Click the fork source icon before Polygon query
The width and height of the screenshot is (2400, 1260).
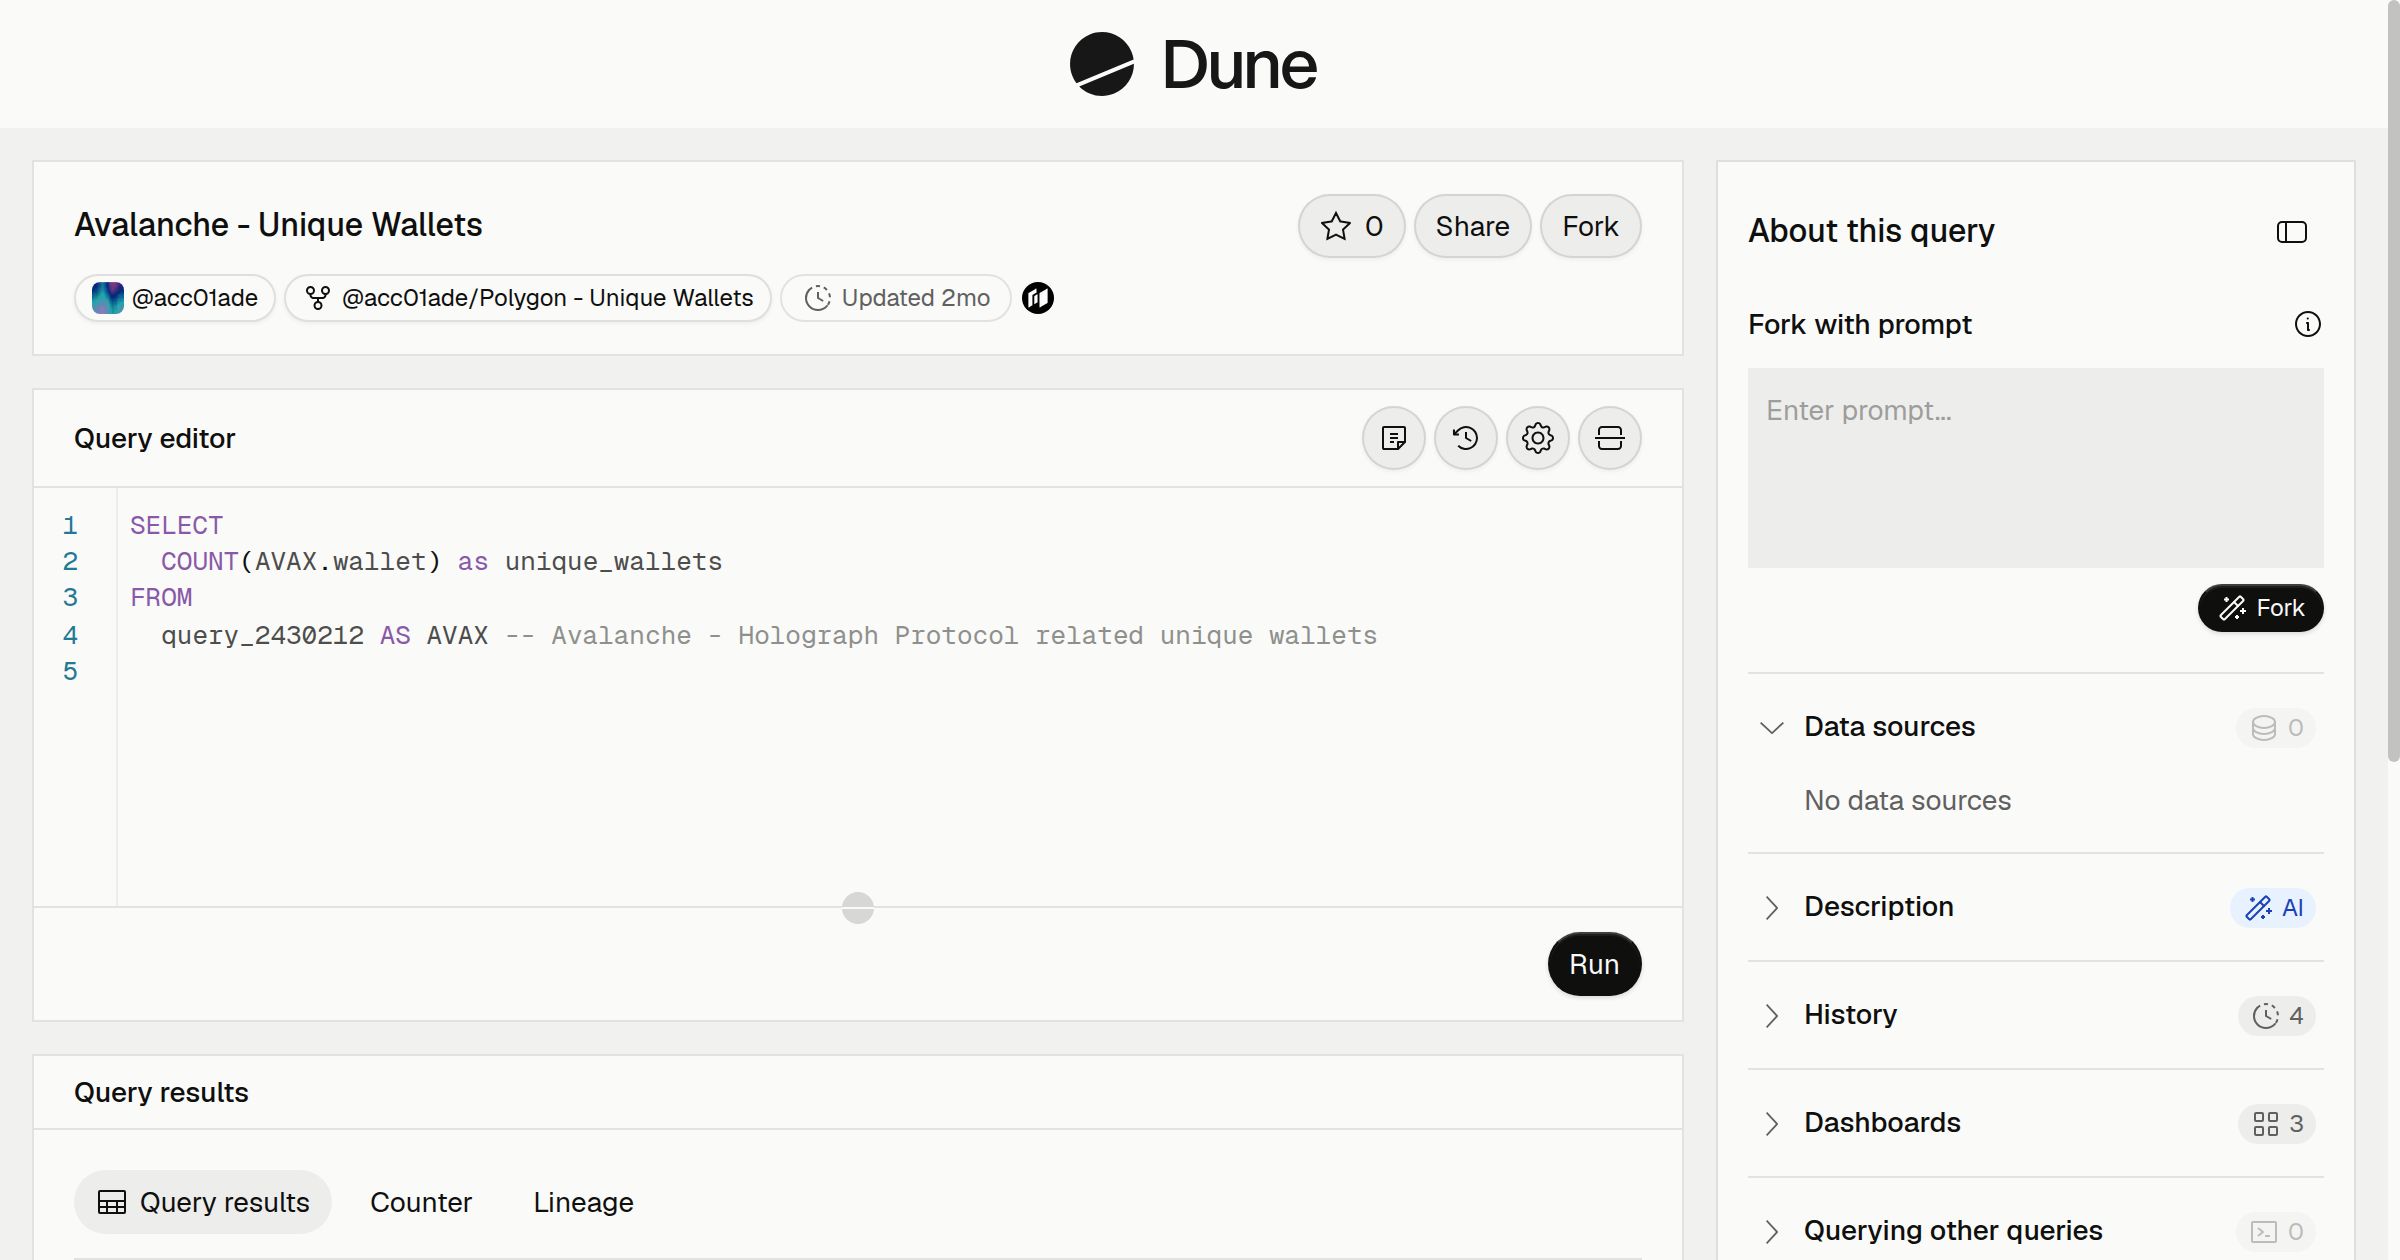[x=318, y=298]
